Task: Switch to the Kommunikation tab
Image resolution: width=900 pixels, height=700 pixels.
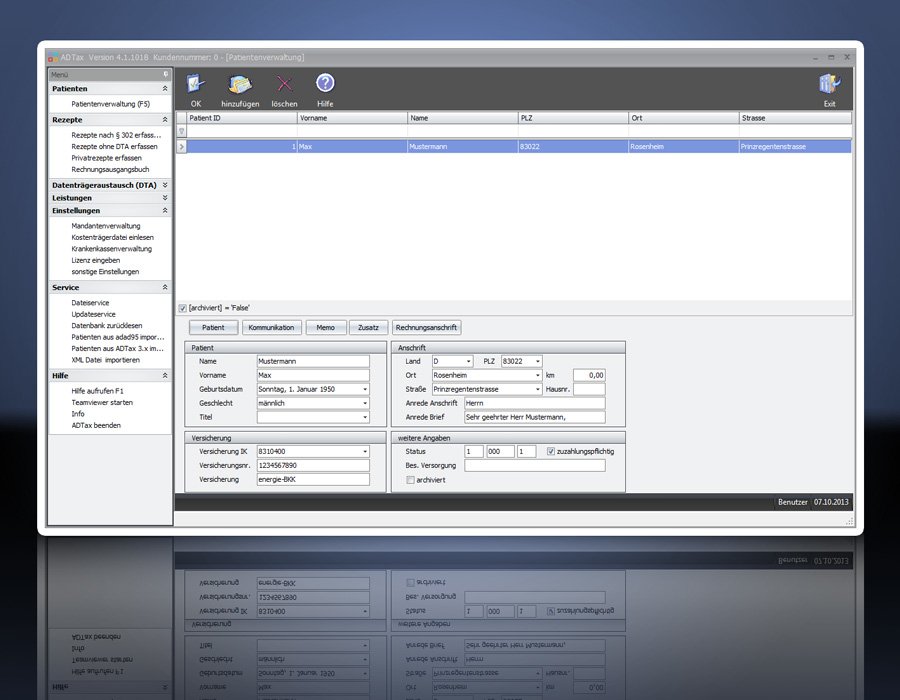Action: [271, 327]
